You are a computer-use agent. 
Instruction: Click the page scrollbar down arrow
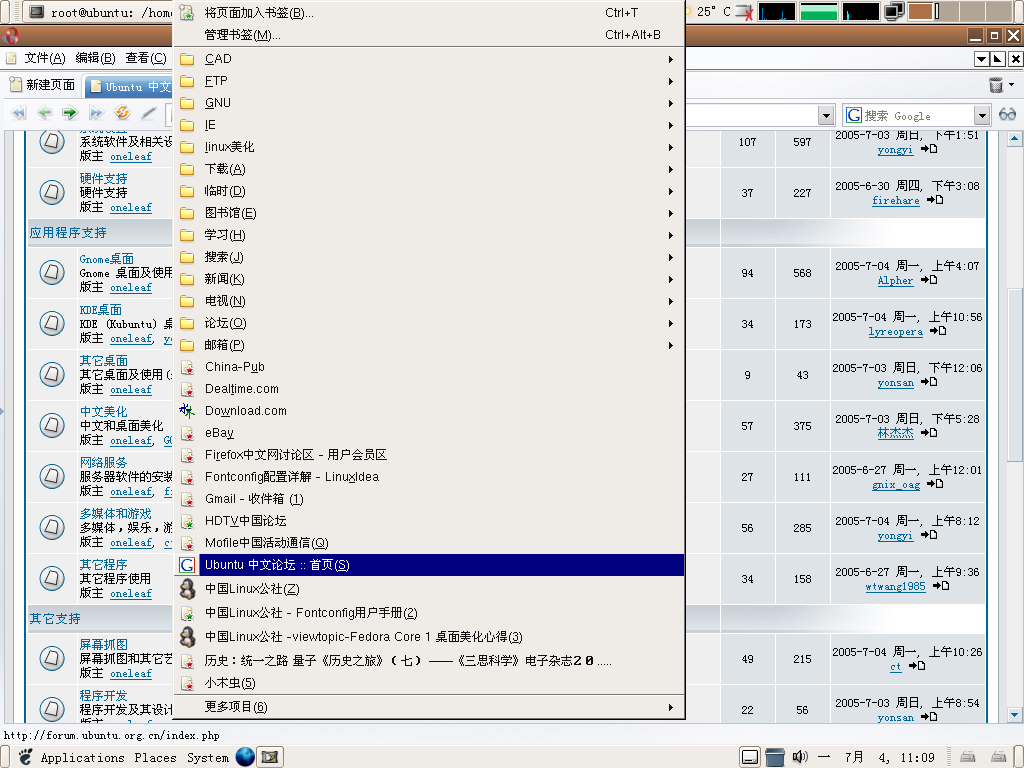click(1014, 715)
